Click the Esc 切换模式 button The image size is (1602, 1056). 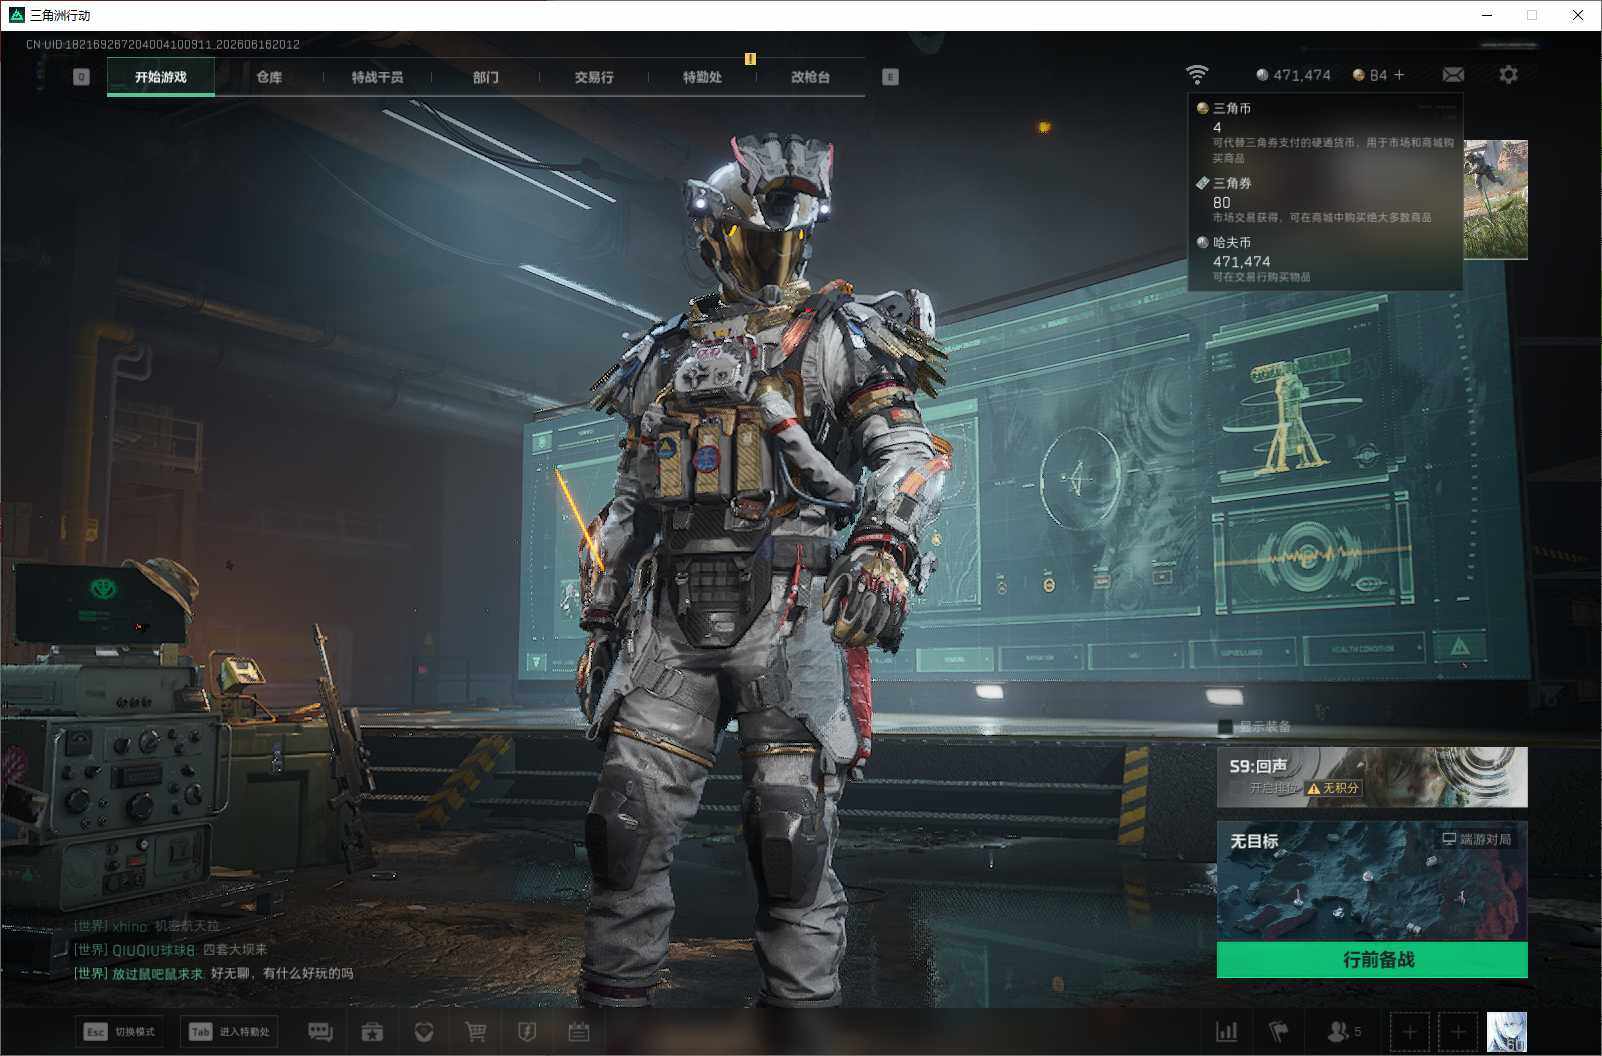(x=120, y=1031)
